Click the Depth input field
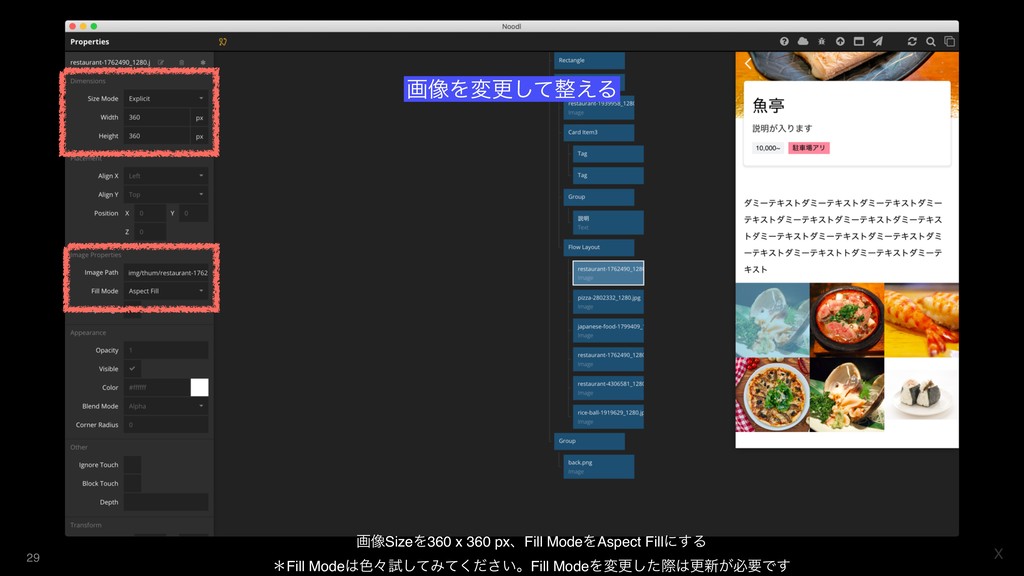The width and height of the screenshot is (1024, 576). click(166, 502)
